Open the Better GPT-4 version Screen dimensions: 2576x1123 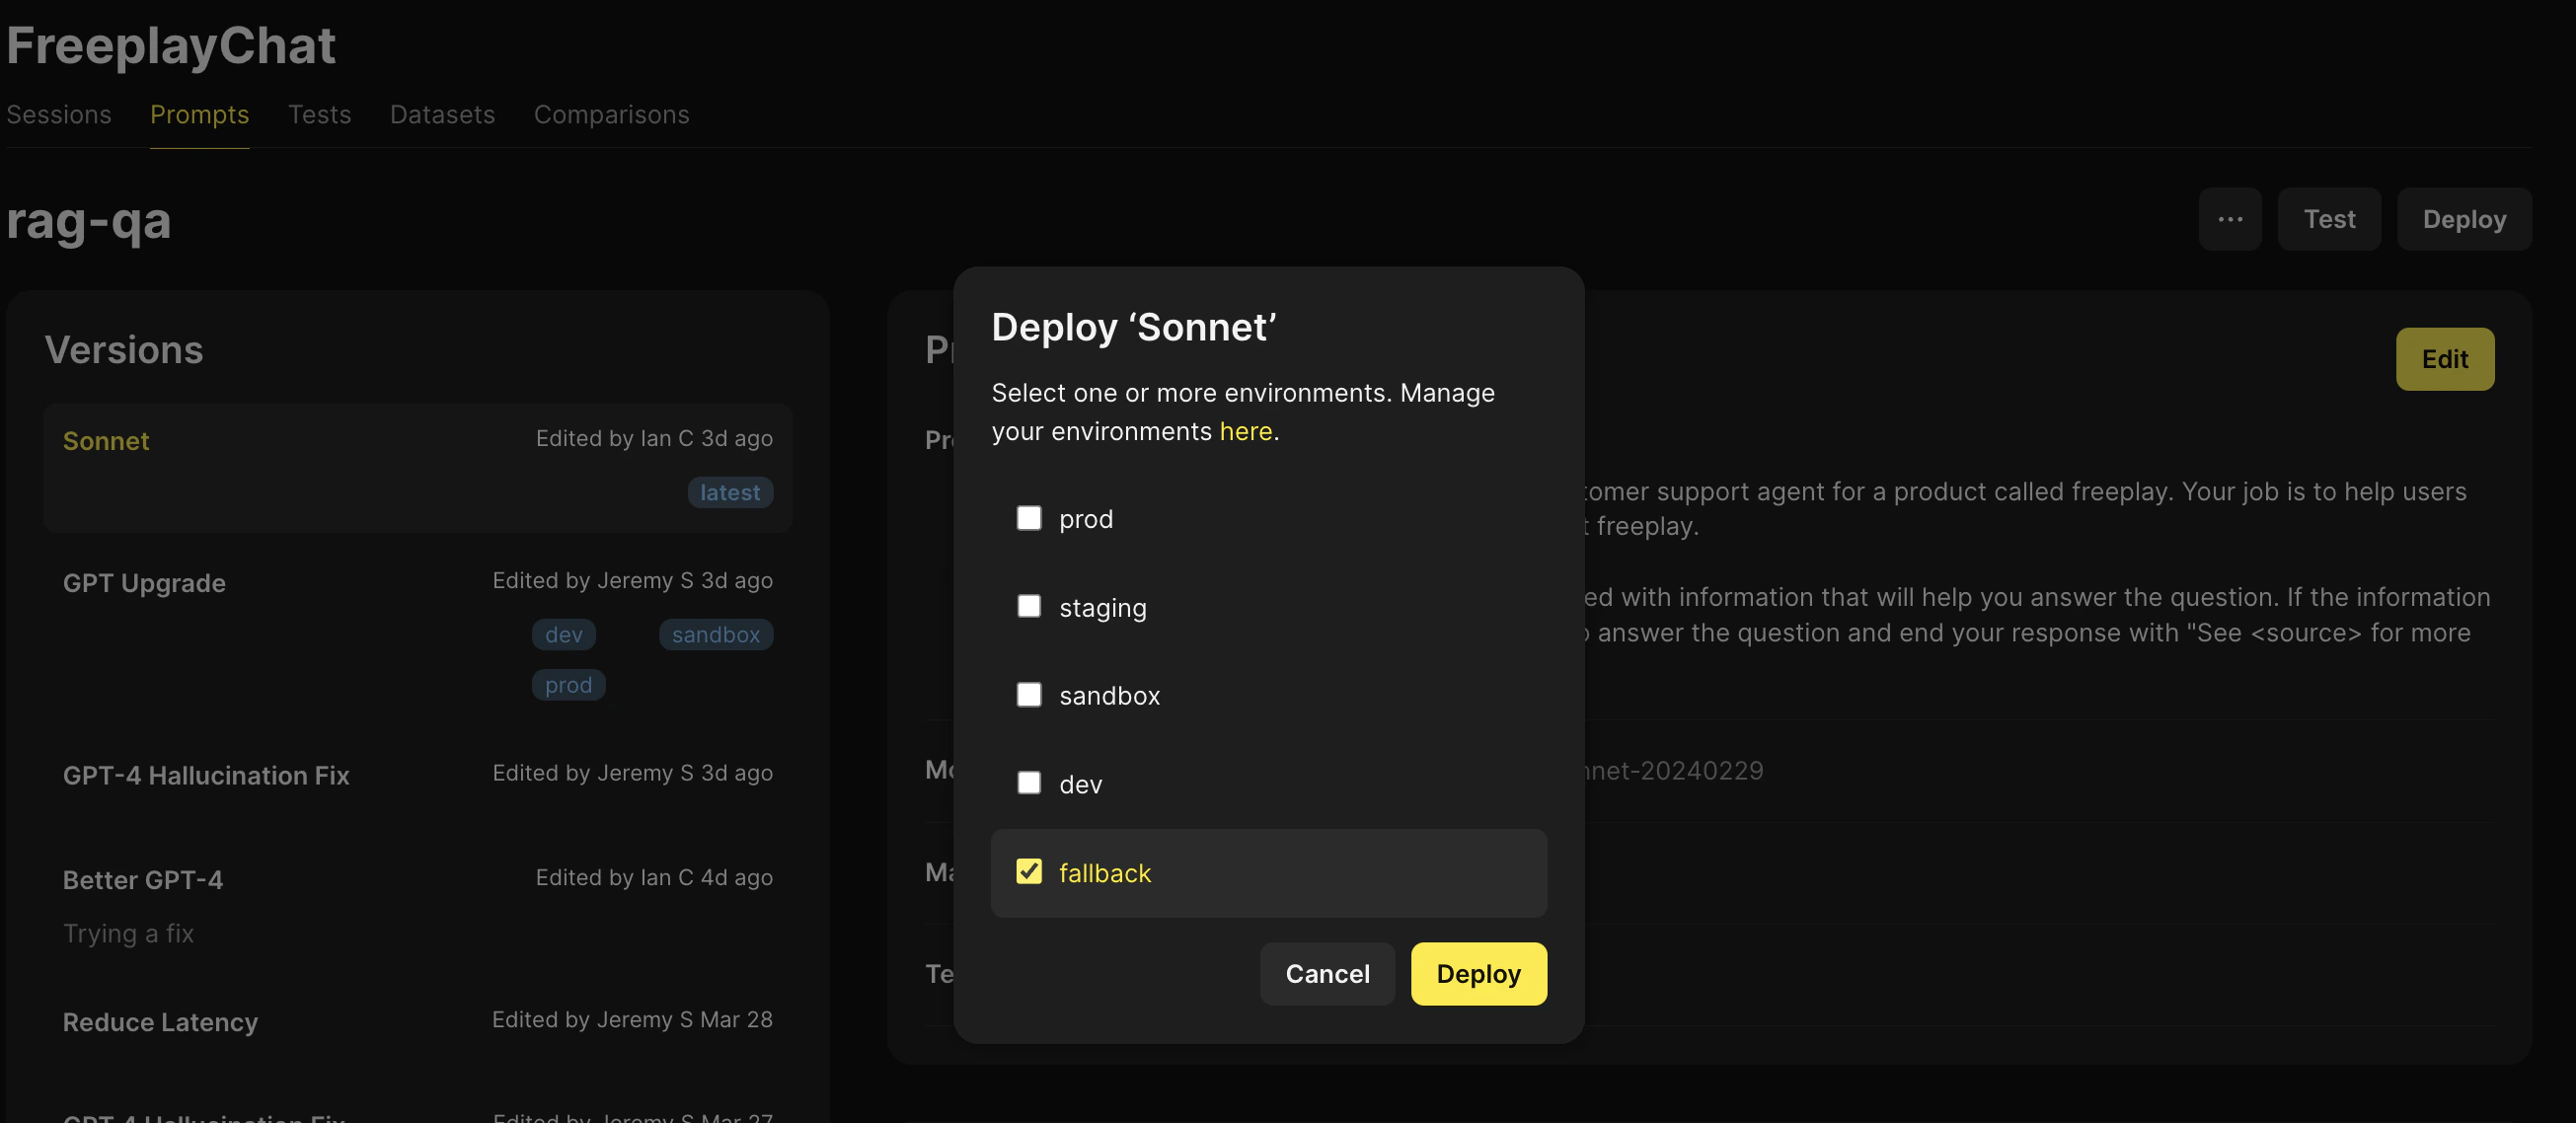coord(143,880)
